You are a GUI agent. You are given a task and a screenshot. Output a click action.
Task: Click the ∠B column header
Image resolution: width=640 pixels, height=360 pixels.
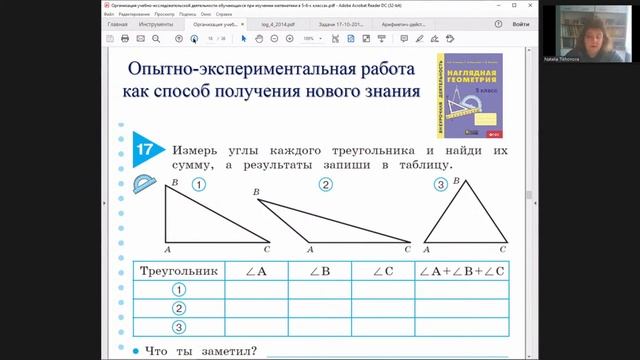[320, 271]
